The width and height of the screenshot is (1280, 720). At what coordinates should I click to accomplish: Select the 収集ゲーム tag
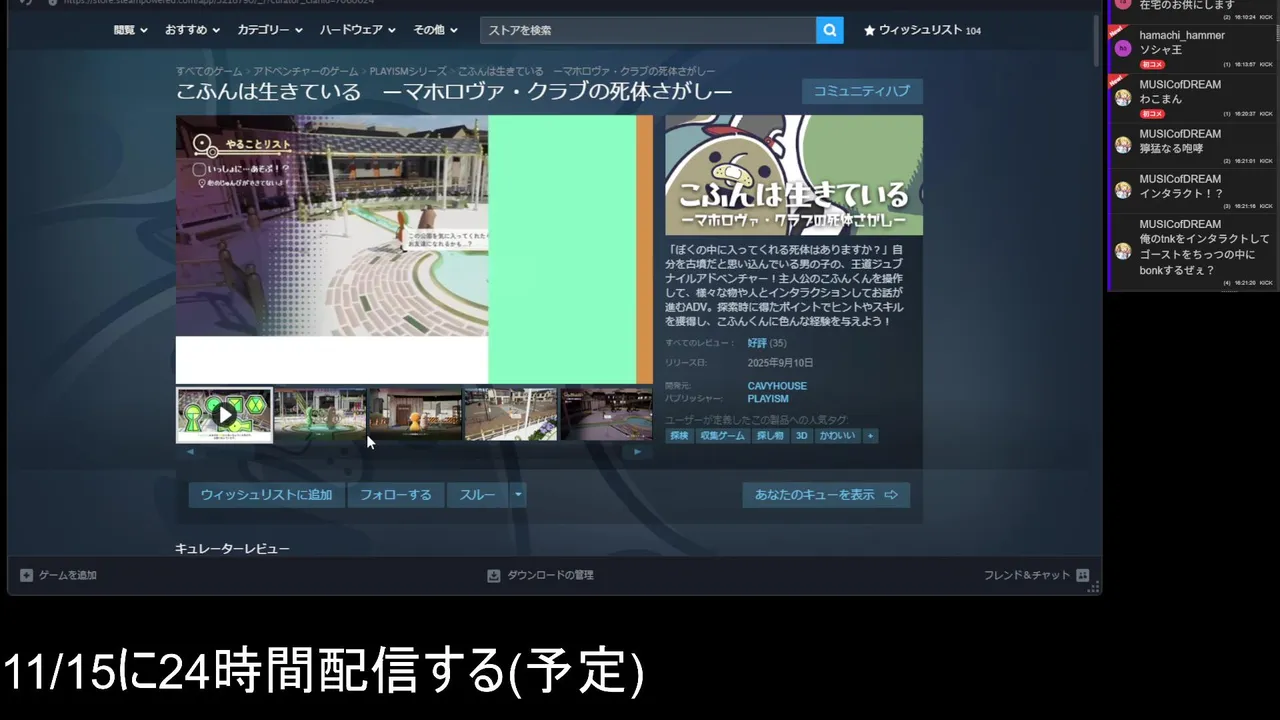click(x=722, y=436)
